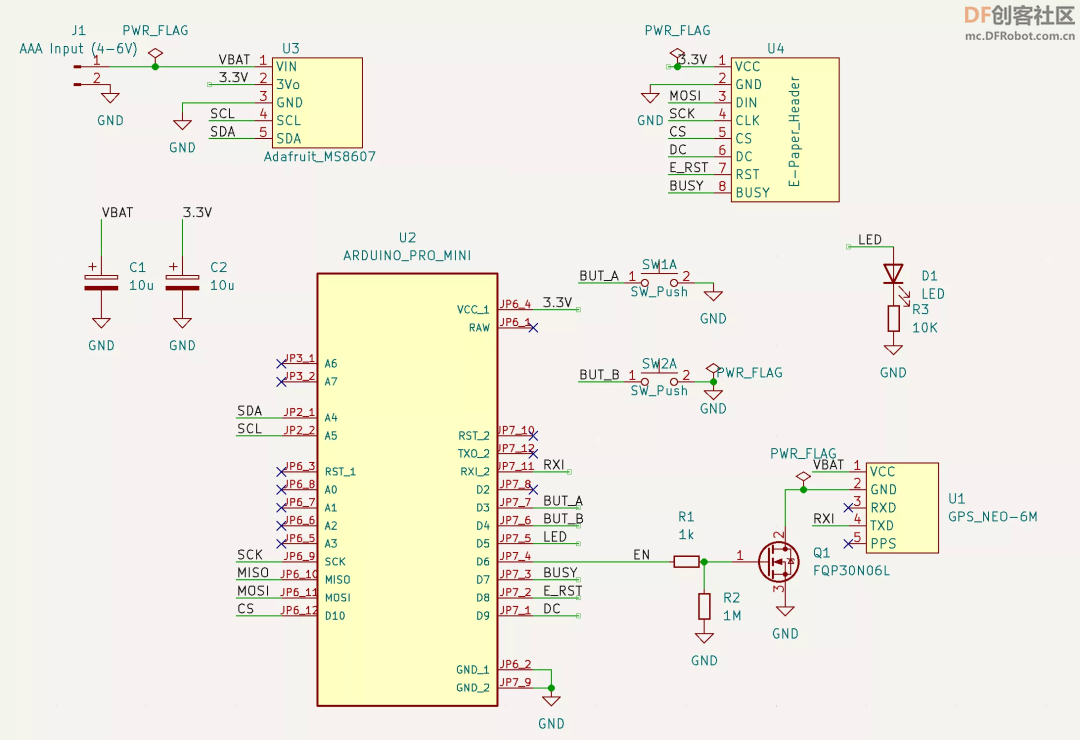Click the 'DC' label next to Arduino pin D9
This screenshot has width=1080, height=740.
point(552,608)
